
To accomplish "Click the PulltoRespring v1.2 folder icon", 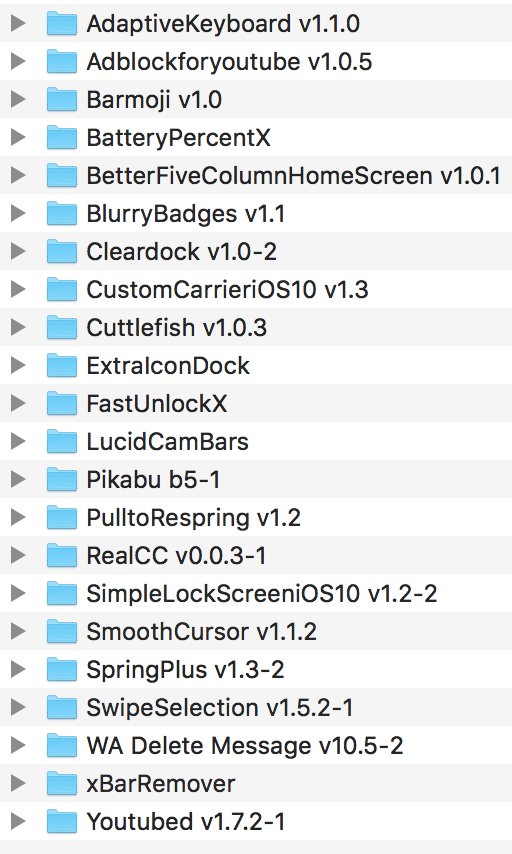I will point(62,517).
